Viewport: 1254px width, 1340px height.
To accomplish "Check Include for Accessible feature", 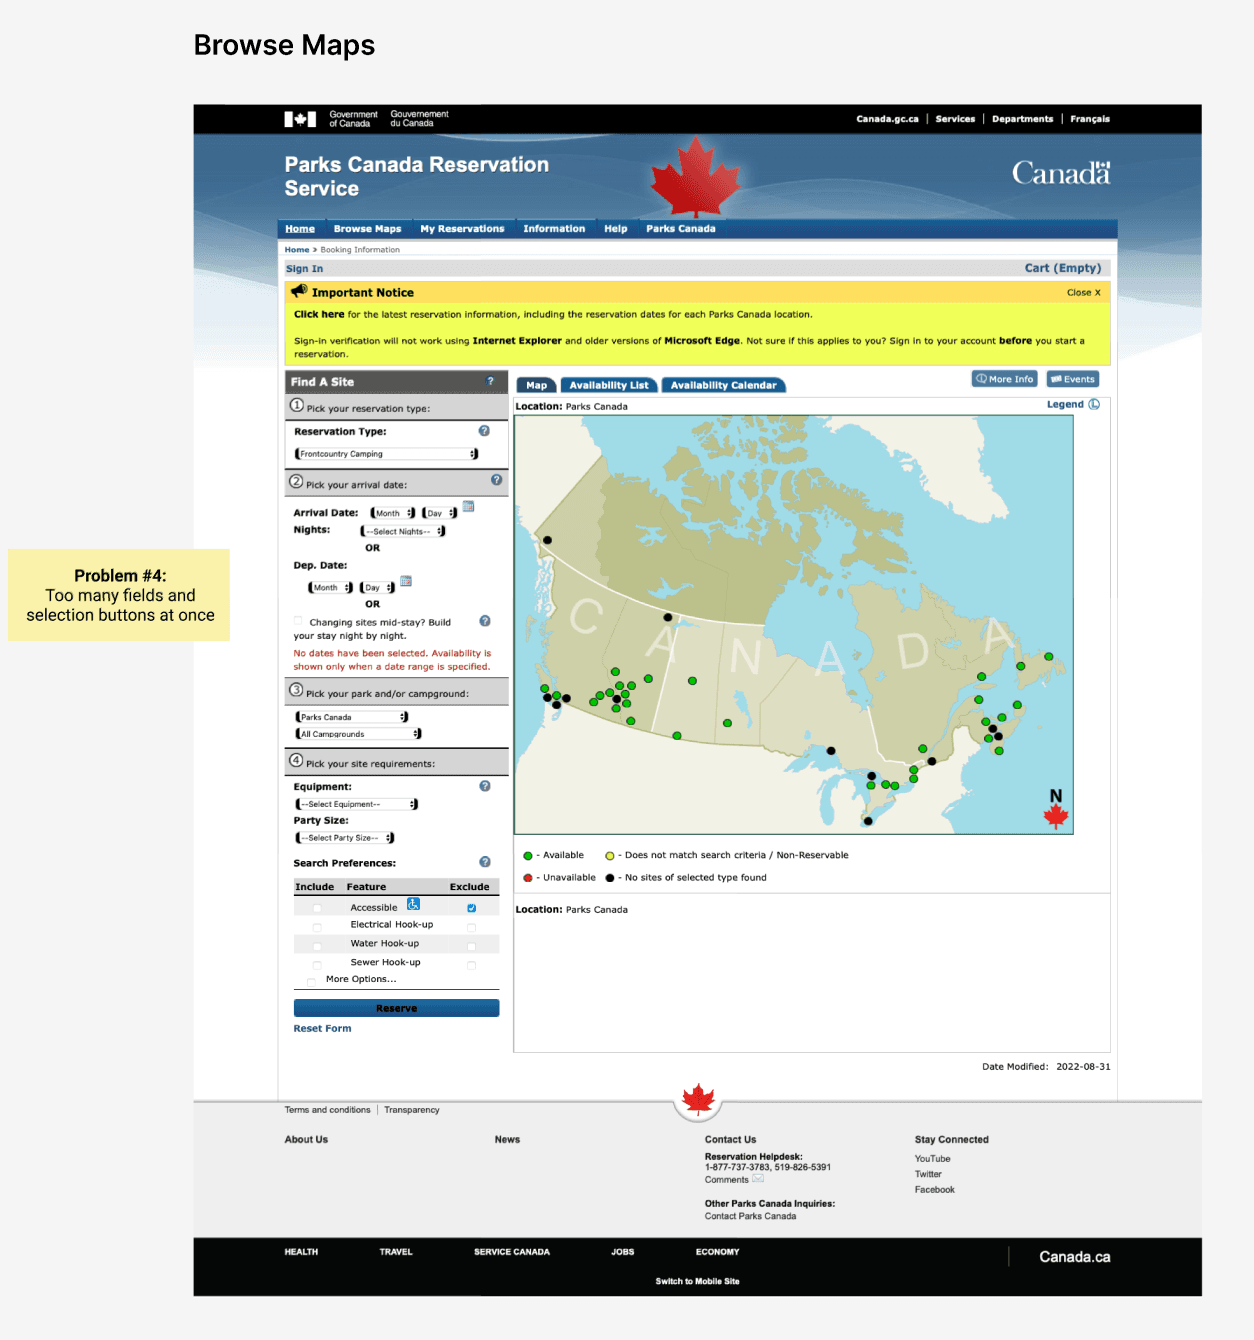I will click(x=317, y=908).
